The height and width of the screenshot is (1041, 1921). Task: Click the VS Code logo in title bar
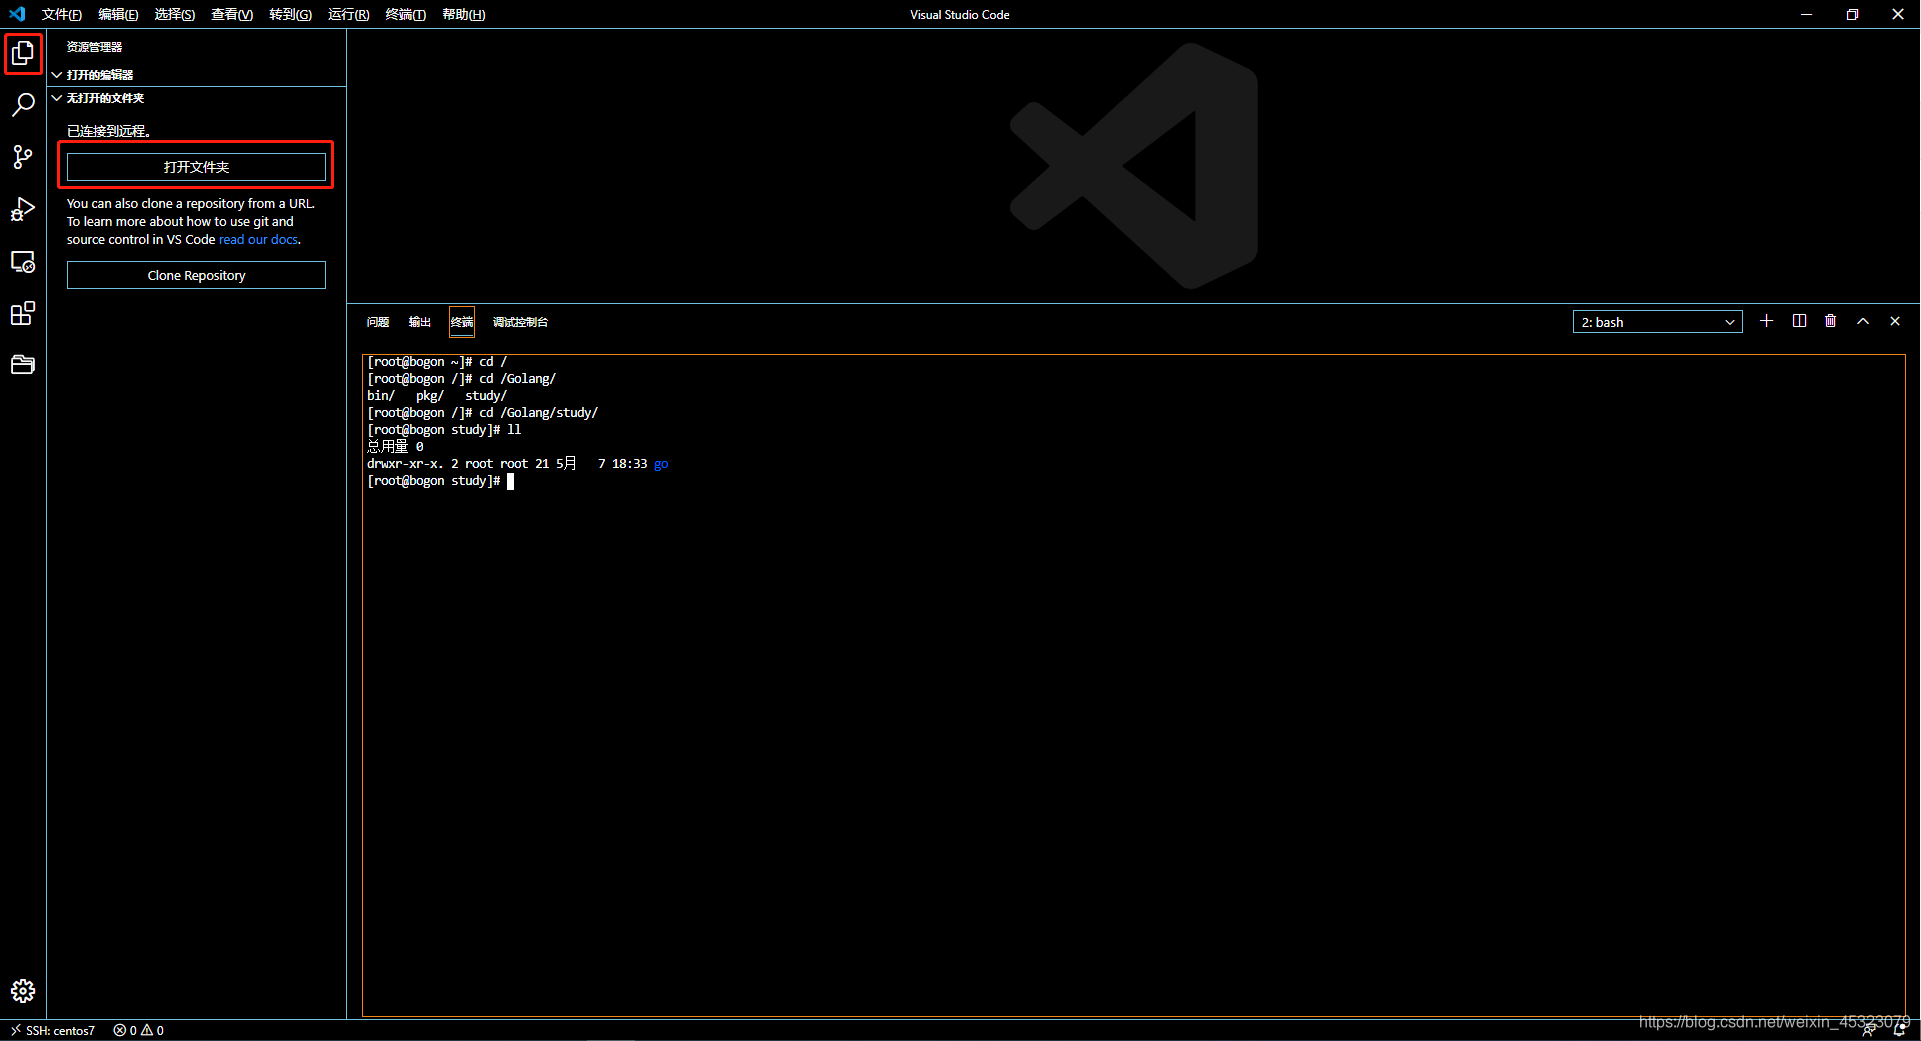(17, 14)
